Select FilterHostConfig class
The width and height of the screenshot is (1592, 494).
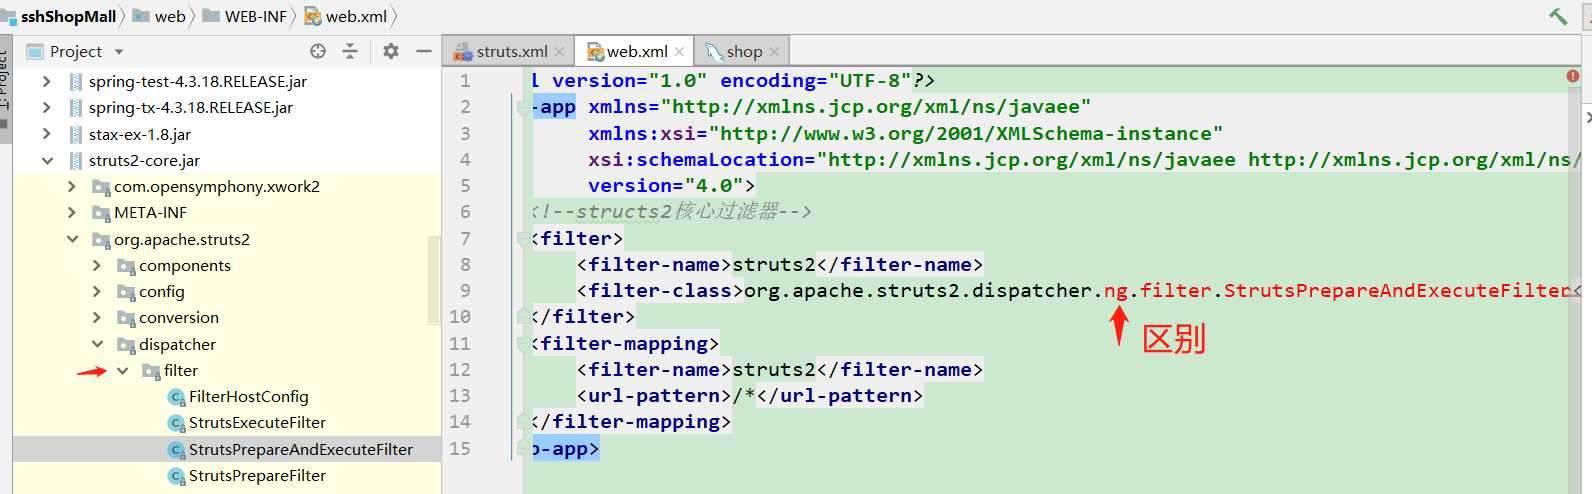tap(248, 396)
